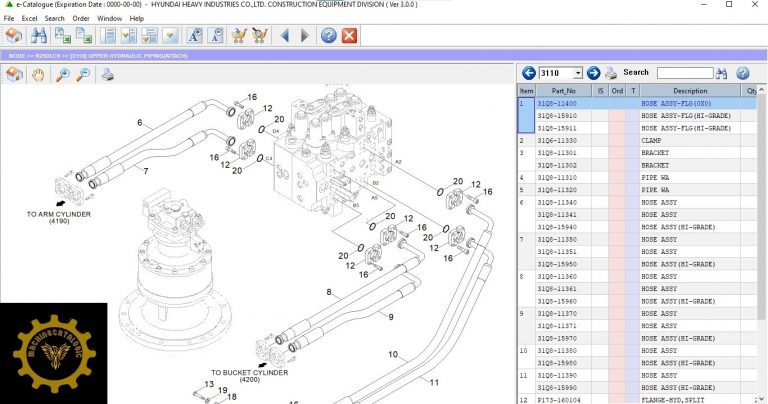
Task: Click the Description column header
Action: [x=689, y=90]
